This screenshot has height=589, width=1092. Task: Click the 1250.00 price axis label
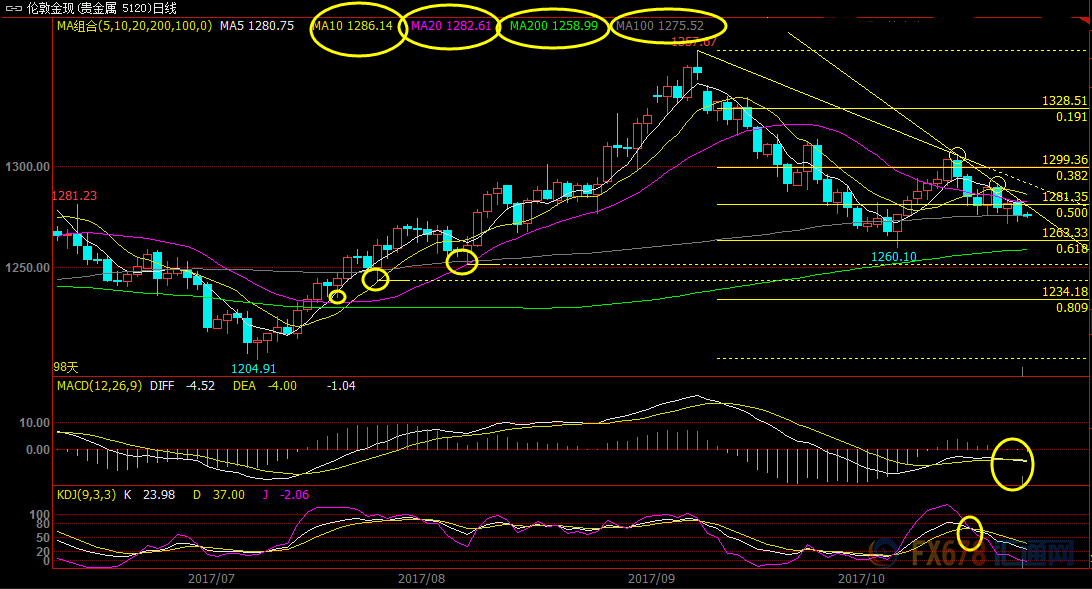pyautogui.click(x=27, y=268)
